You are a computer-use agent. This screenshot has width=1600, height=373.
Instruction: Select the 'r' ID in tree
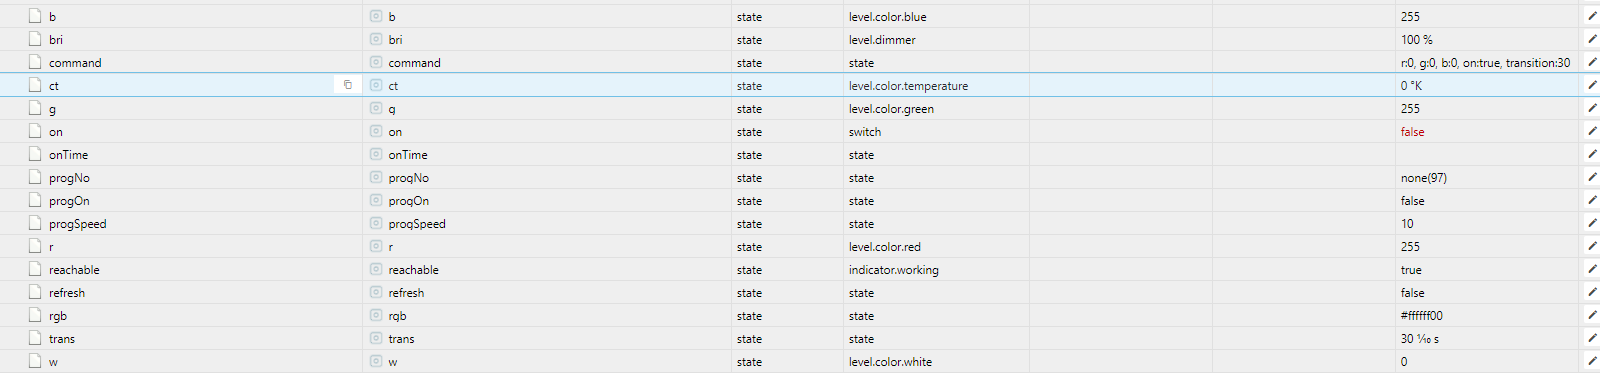tap(51, 247)
